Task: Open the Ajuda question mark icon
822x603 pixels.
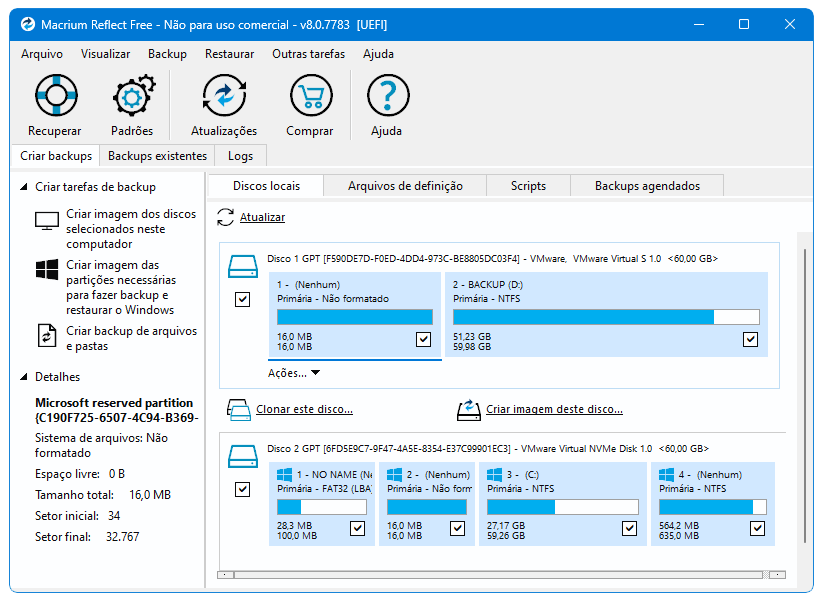Action: (387, 97)
